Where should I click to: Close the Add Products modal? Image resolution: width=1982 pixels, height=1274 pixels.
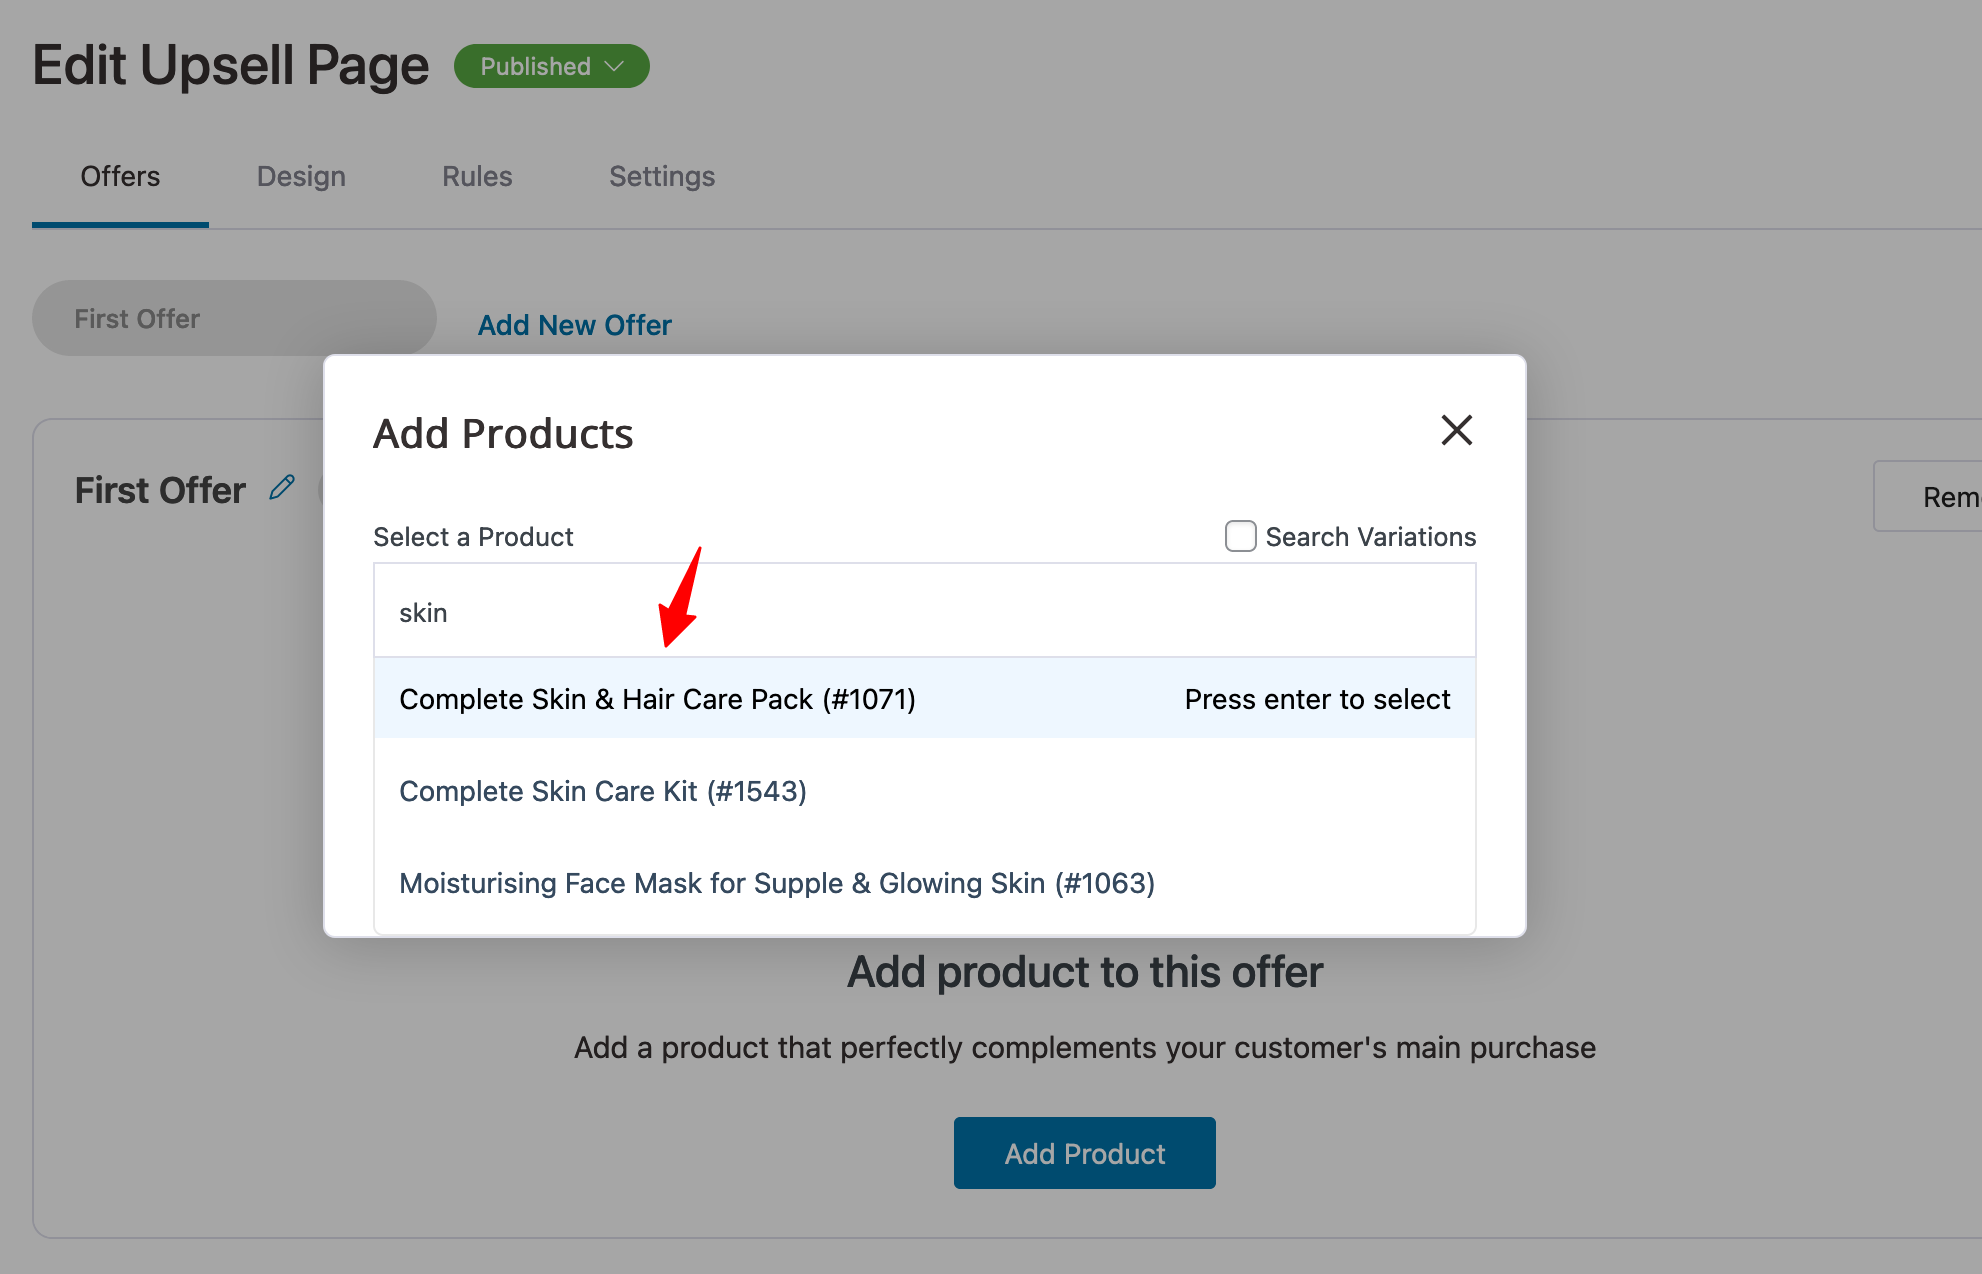(1457, 430)
